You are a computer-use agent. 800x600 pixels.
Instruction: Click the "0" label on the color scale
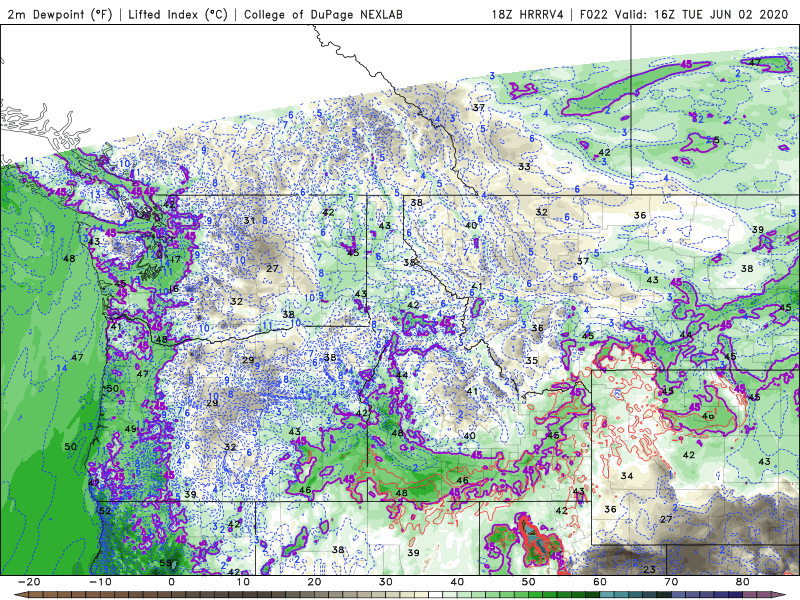coord(171,582)
